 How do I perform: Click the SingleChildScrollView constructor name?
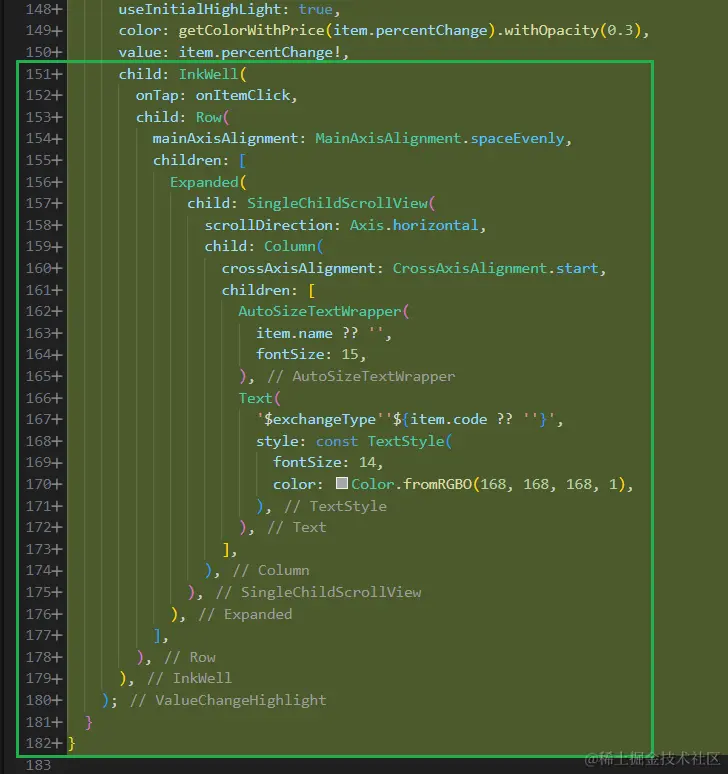click(337, 203)
